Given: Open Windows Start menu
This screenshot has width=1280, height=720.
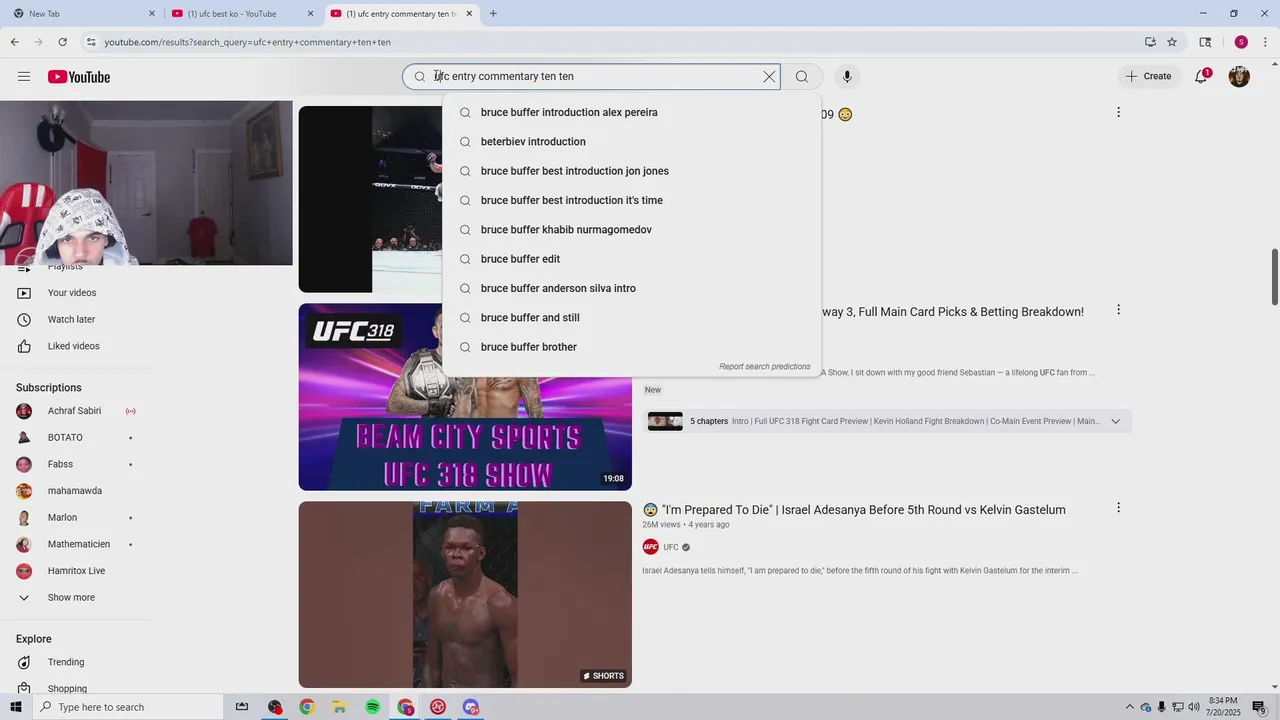Looking at the screenshot, I should [15, 707].
